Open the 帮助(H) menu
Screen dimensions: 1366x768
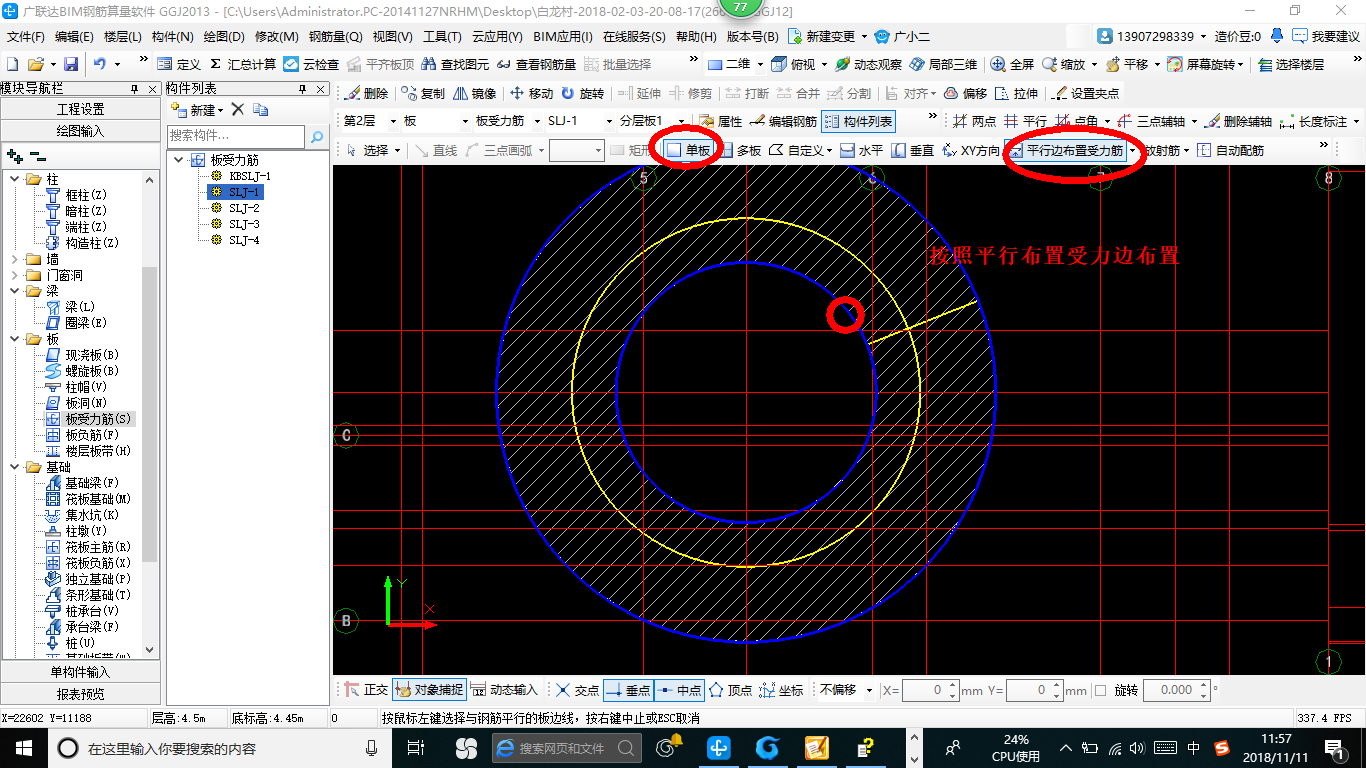[x=696, y=37]
